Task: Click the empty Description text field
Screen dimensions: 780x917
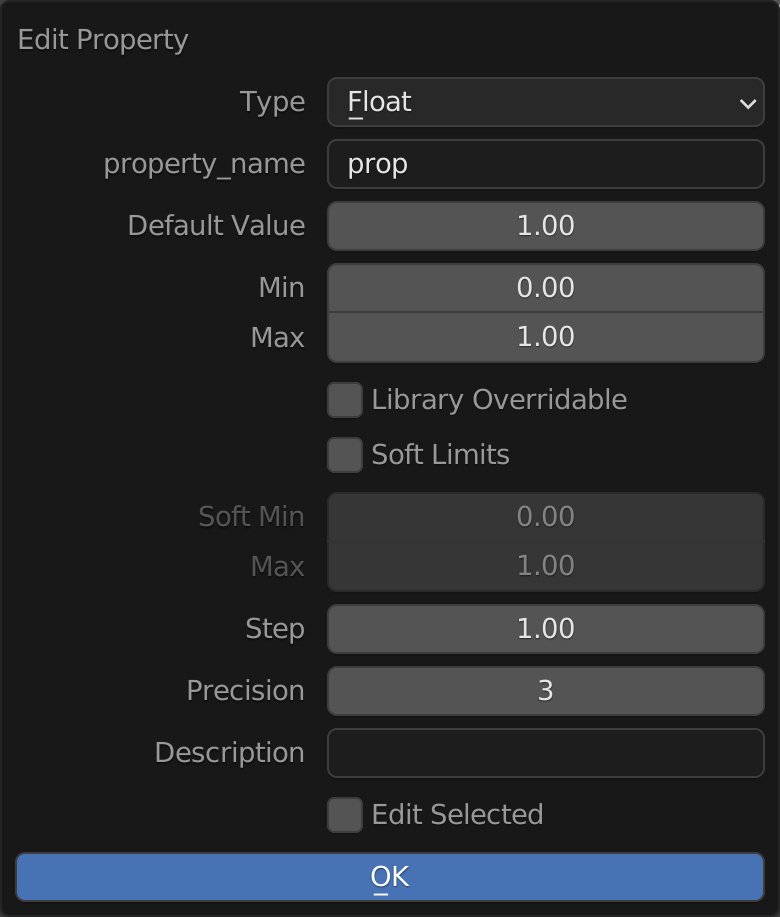Action: point(546,753)
